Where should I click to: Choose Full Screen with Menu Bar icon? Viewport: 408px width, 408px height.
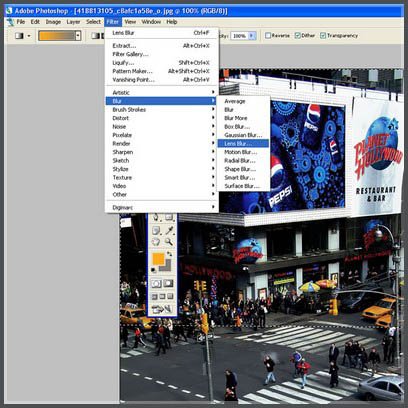(x=162, y=296)
